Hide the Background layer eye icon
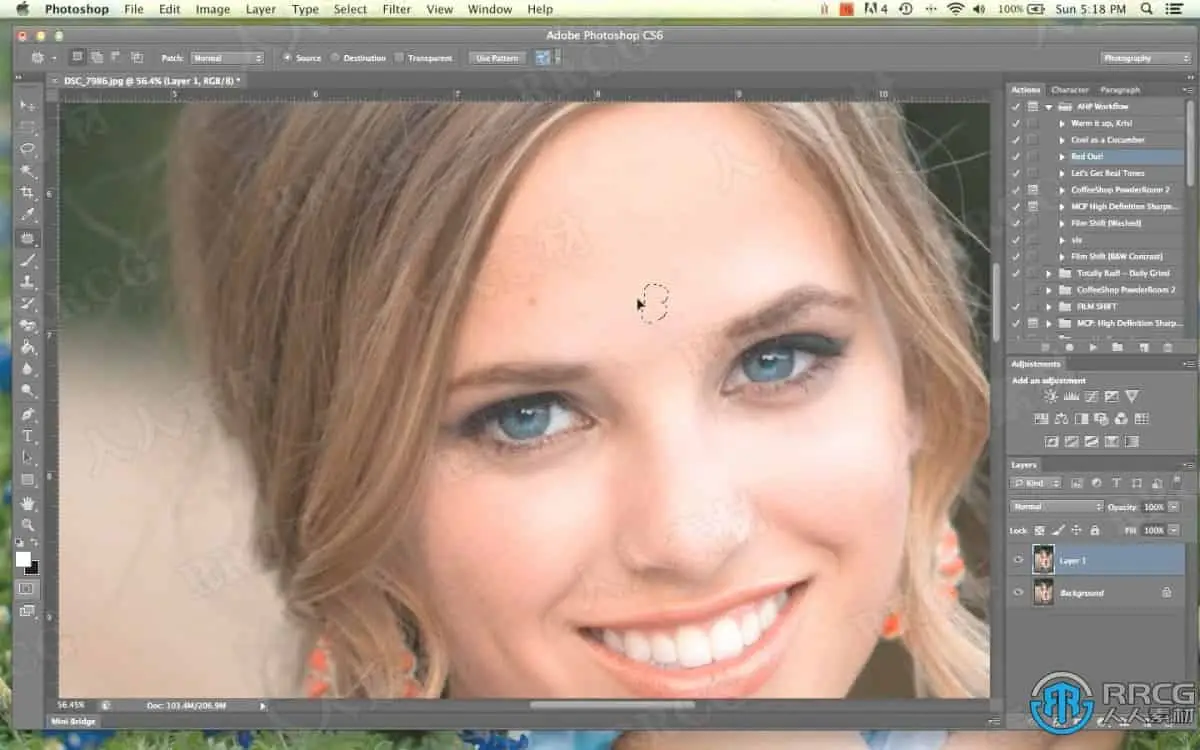This screenshot has width=1200, height=750. [1018, 593]
